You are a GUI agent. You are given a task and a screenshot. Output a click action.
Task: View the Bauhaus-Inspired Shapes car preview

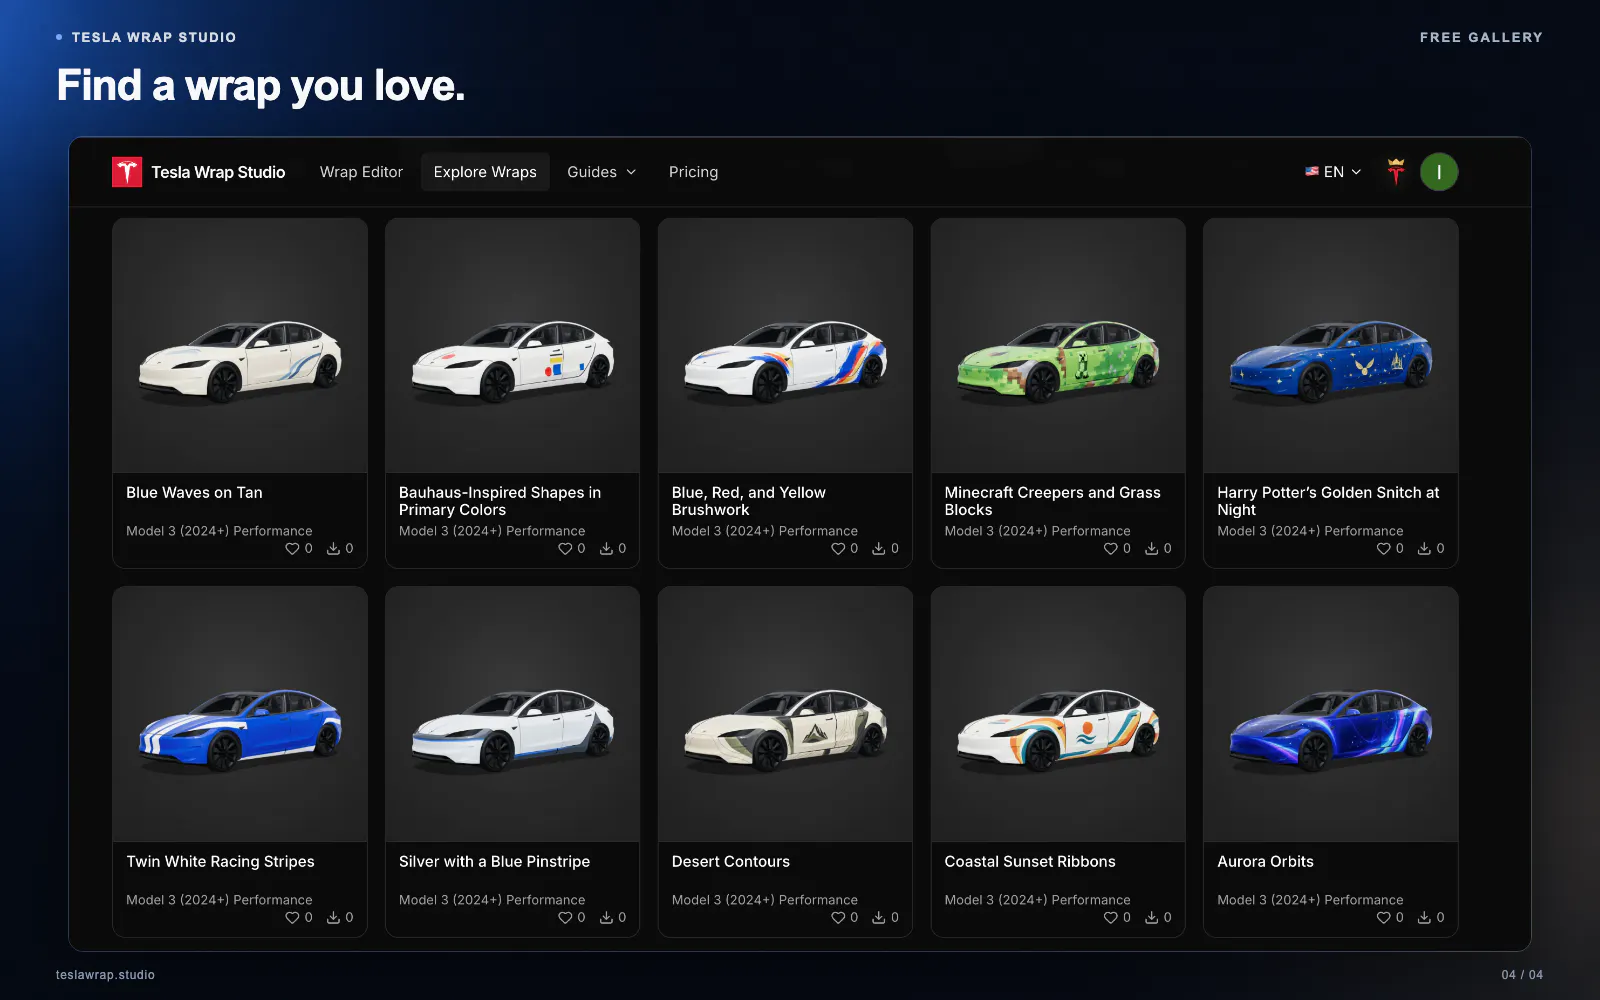click(513, 346)
